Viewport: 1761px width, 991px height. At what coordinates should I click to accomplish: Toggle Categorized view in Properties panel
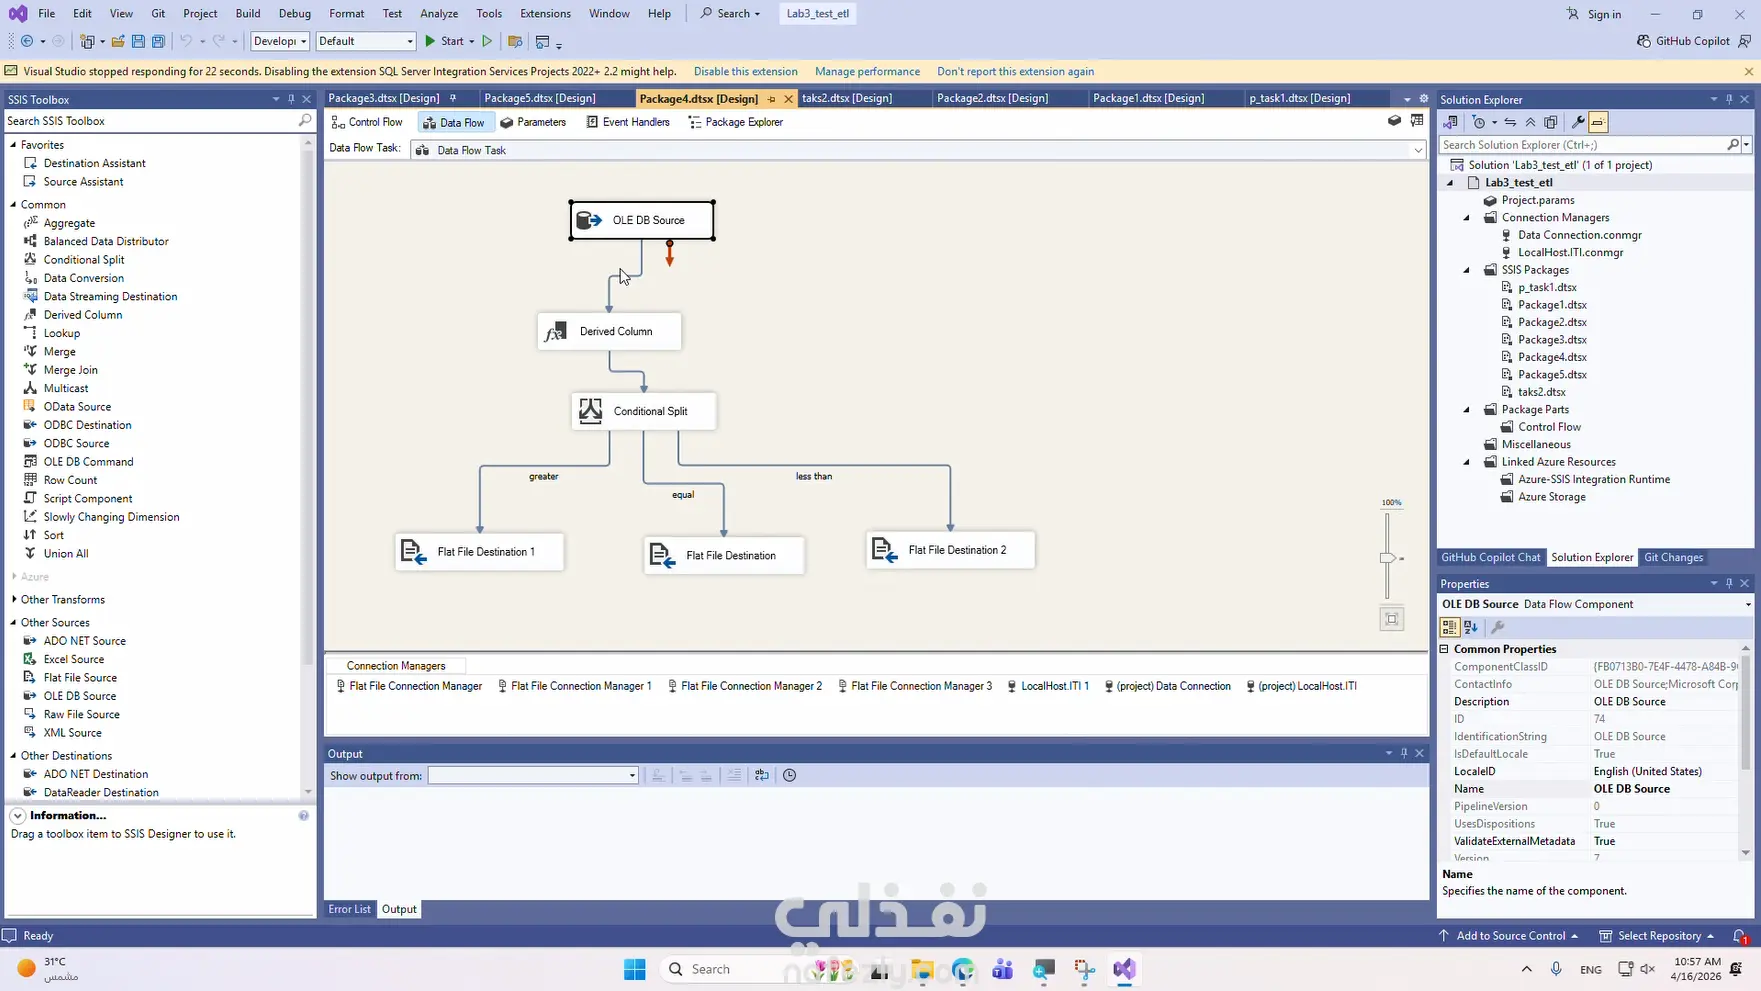pyautogui.click(x=1449, y=627)
